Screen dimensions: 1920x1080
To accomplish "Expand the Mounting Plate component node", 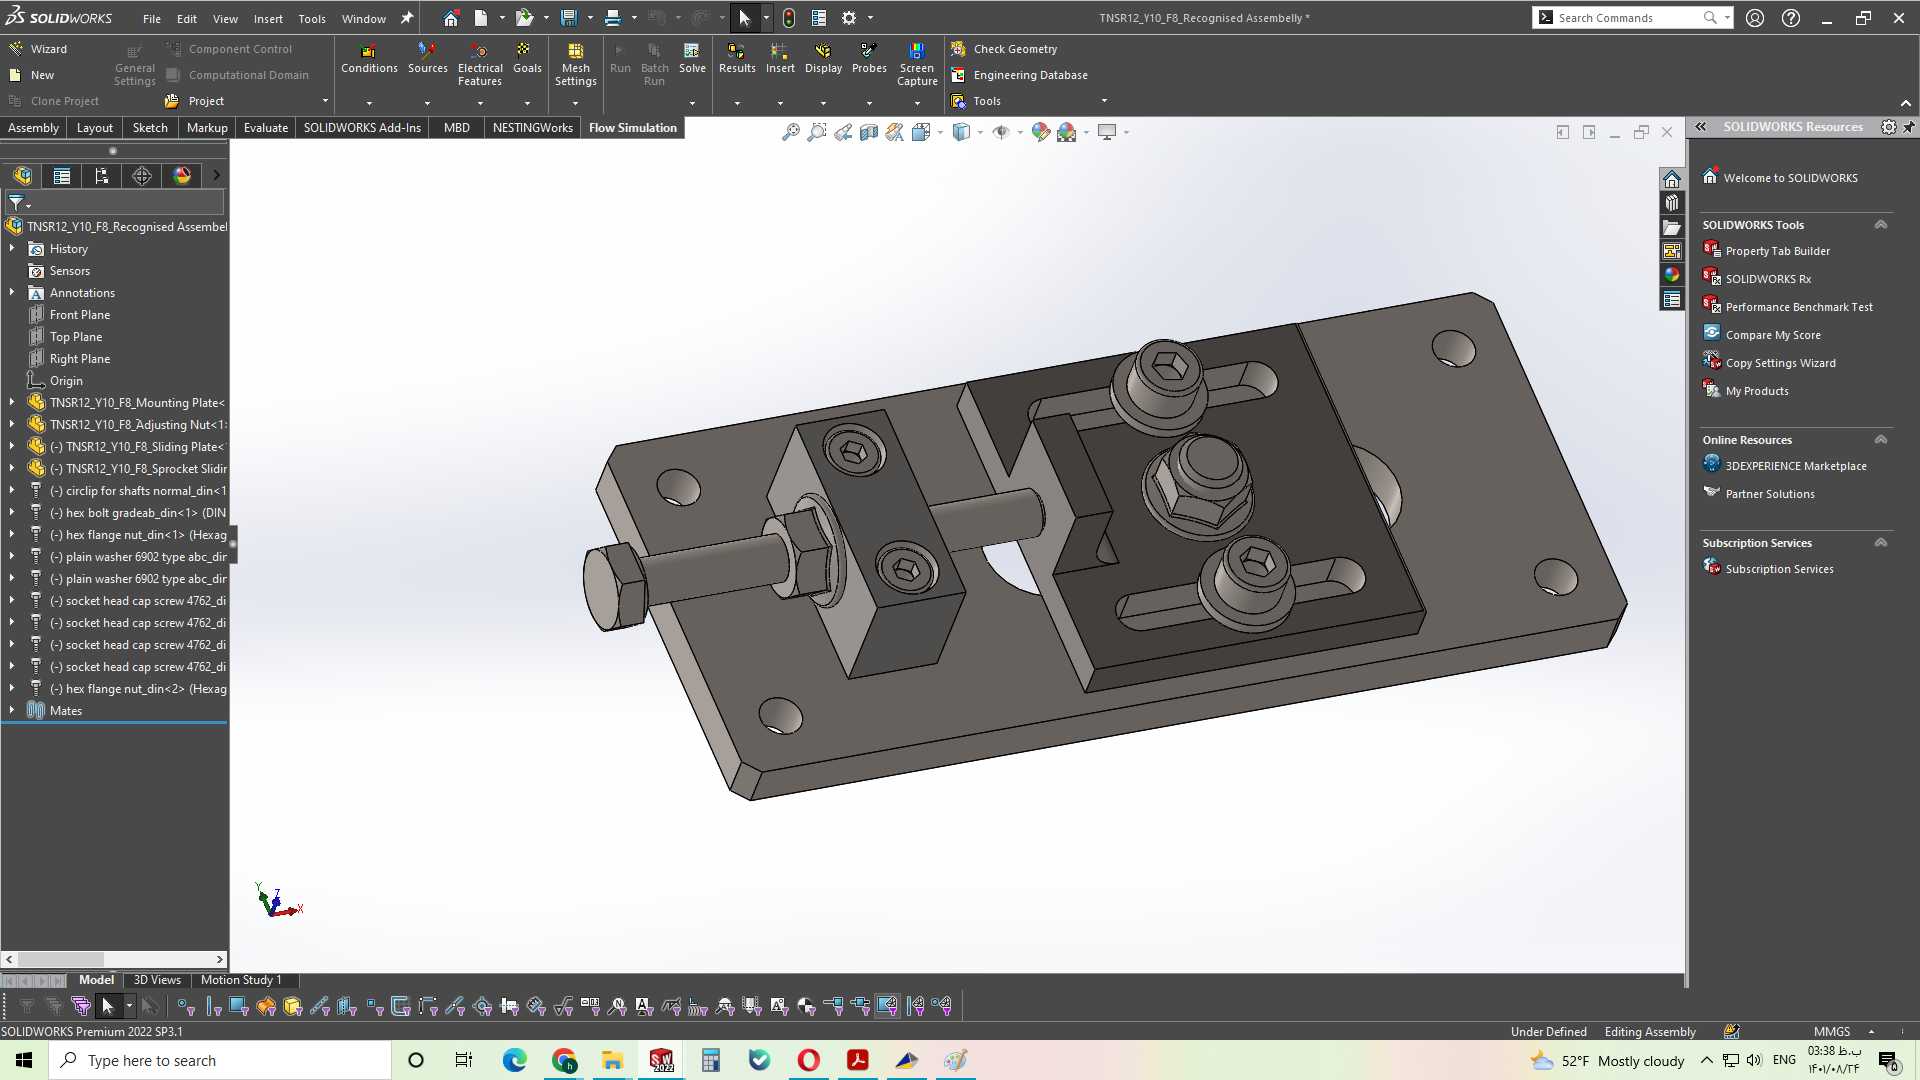I will (12, 402).
